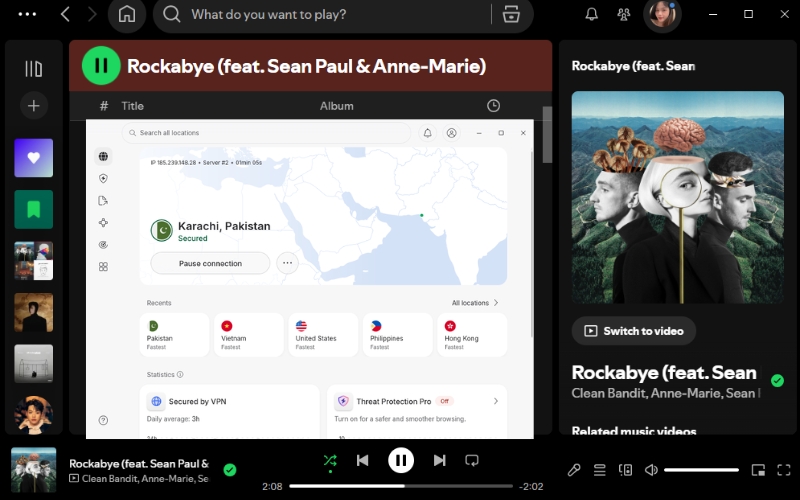800x500 pixels.
Task: Pause playback in bottom player
Action: (401, 461)
